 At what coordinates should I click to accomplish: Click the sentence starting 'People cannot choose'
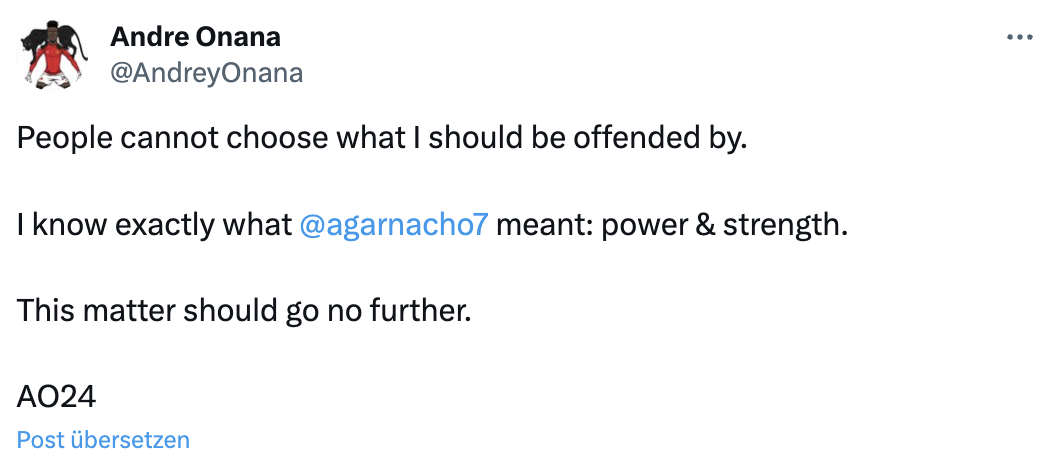(381, 138)
